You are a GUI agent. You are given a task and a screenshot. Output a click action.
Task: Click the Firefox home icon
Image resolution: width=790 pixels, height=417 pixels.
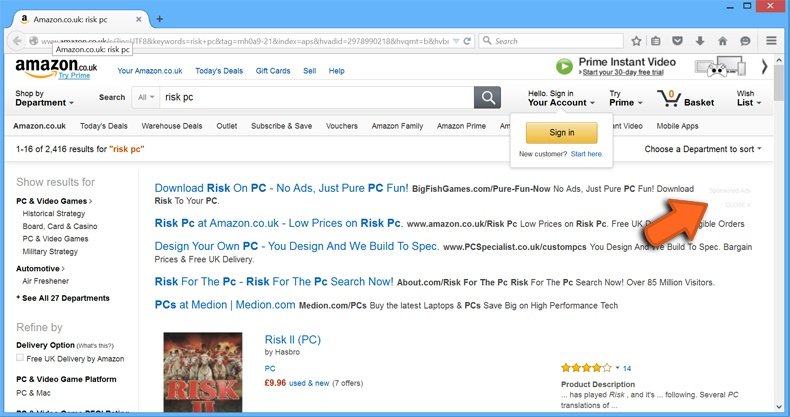pos(722,41)
